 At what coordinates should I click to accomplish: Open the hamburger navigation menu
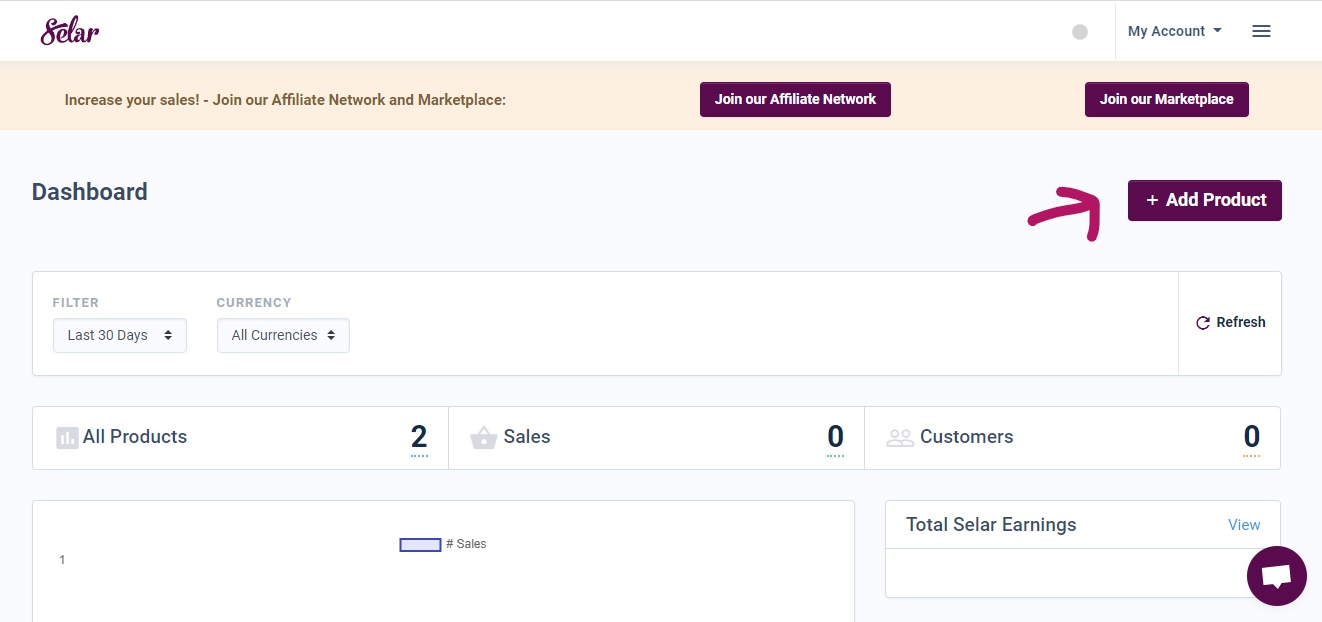[1261, 31]
